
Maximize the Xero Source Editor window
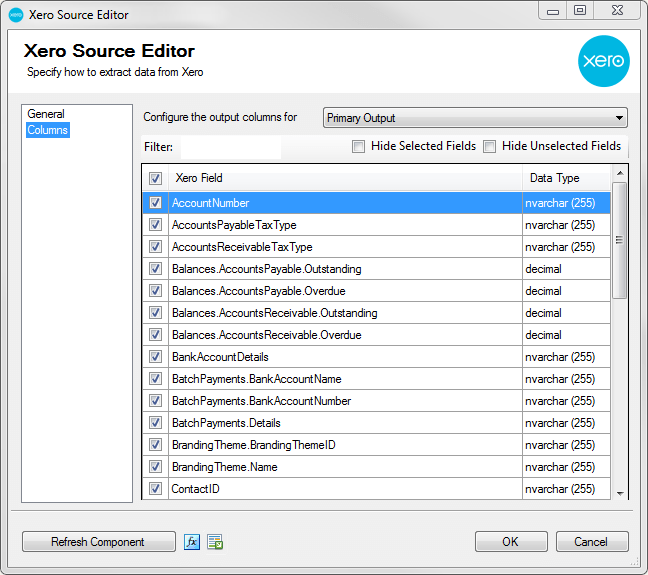pos(580,10)
